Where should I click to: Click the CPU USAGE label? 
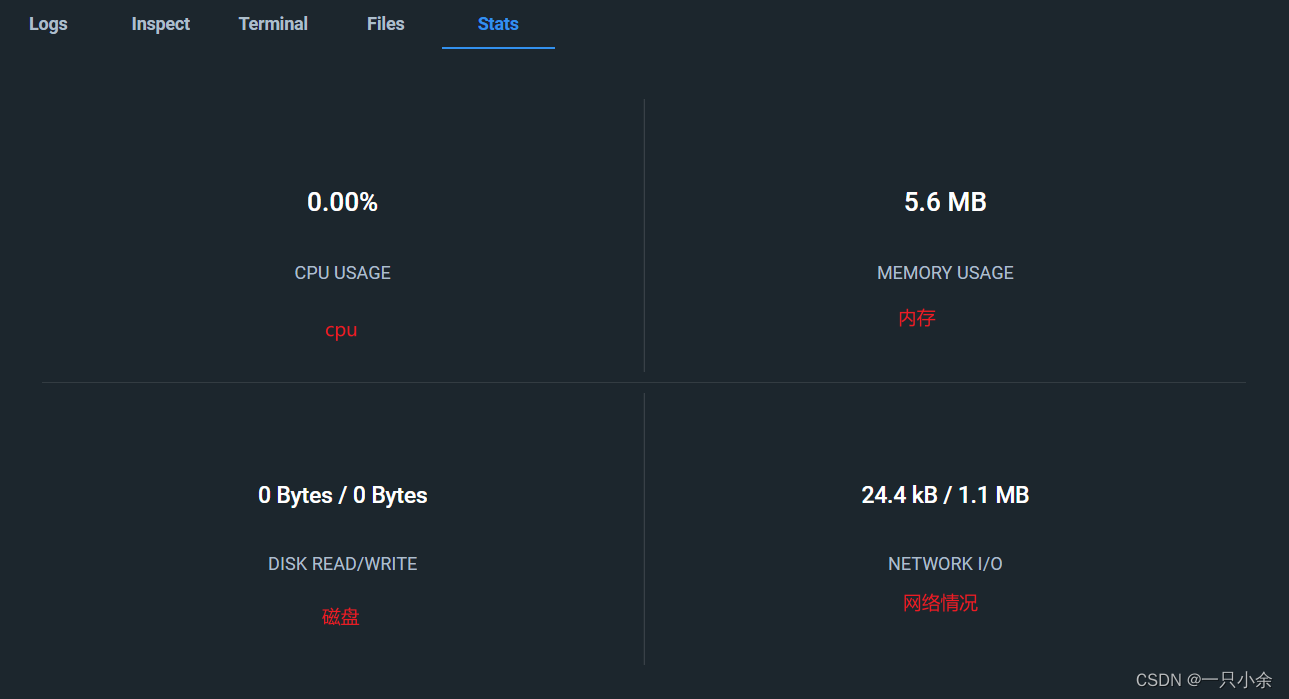click(342, 273)
